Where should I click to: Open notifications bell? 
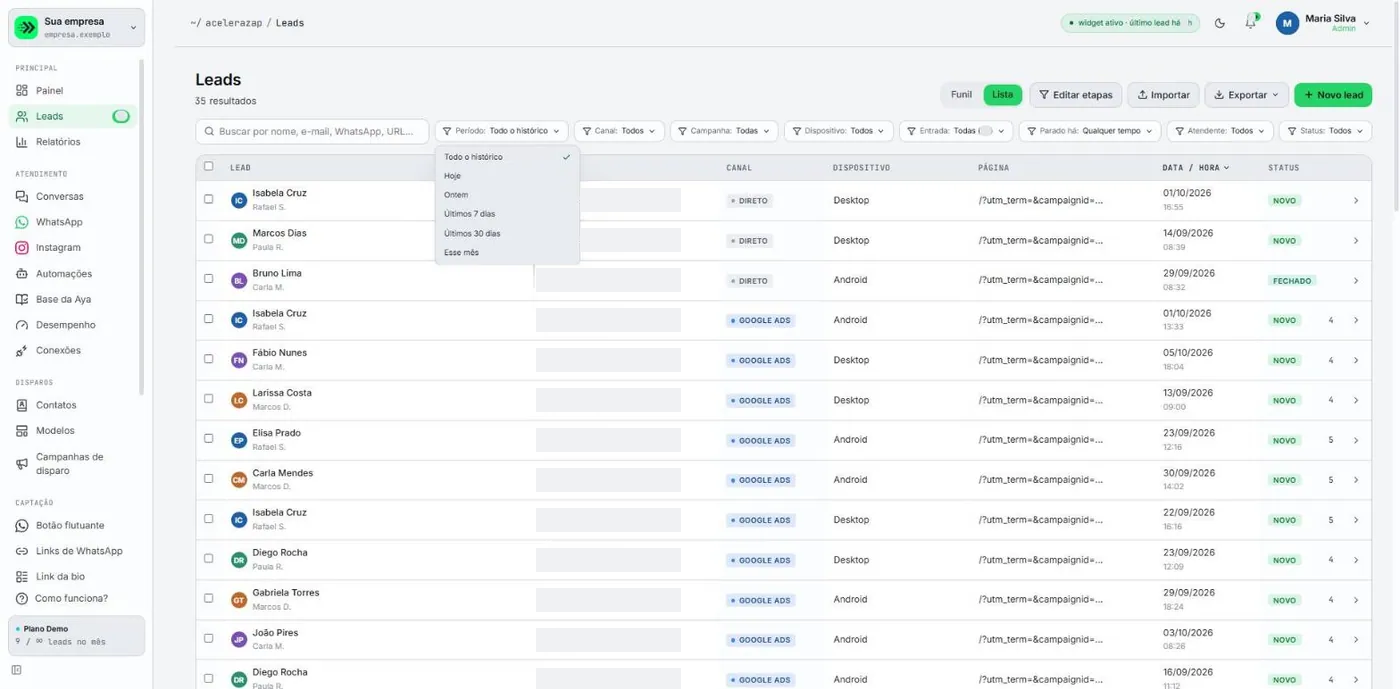pyautogui.click(x=1250, y=23)
